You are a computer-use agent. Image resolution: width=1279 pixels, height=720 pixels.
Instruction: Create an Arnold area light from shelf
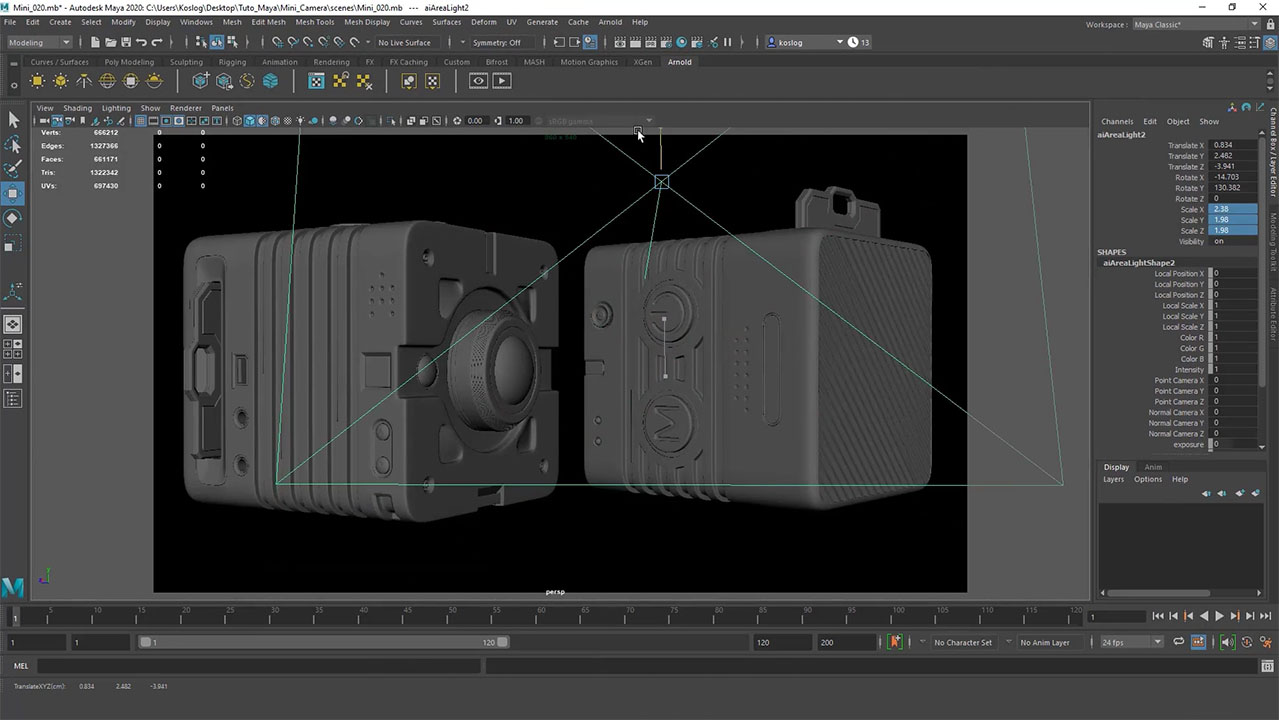38,81
